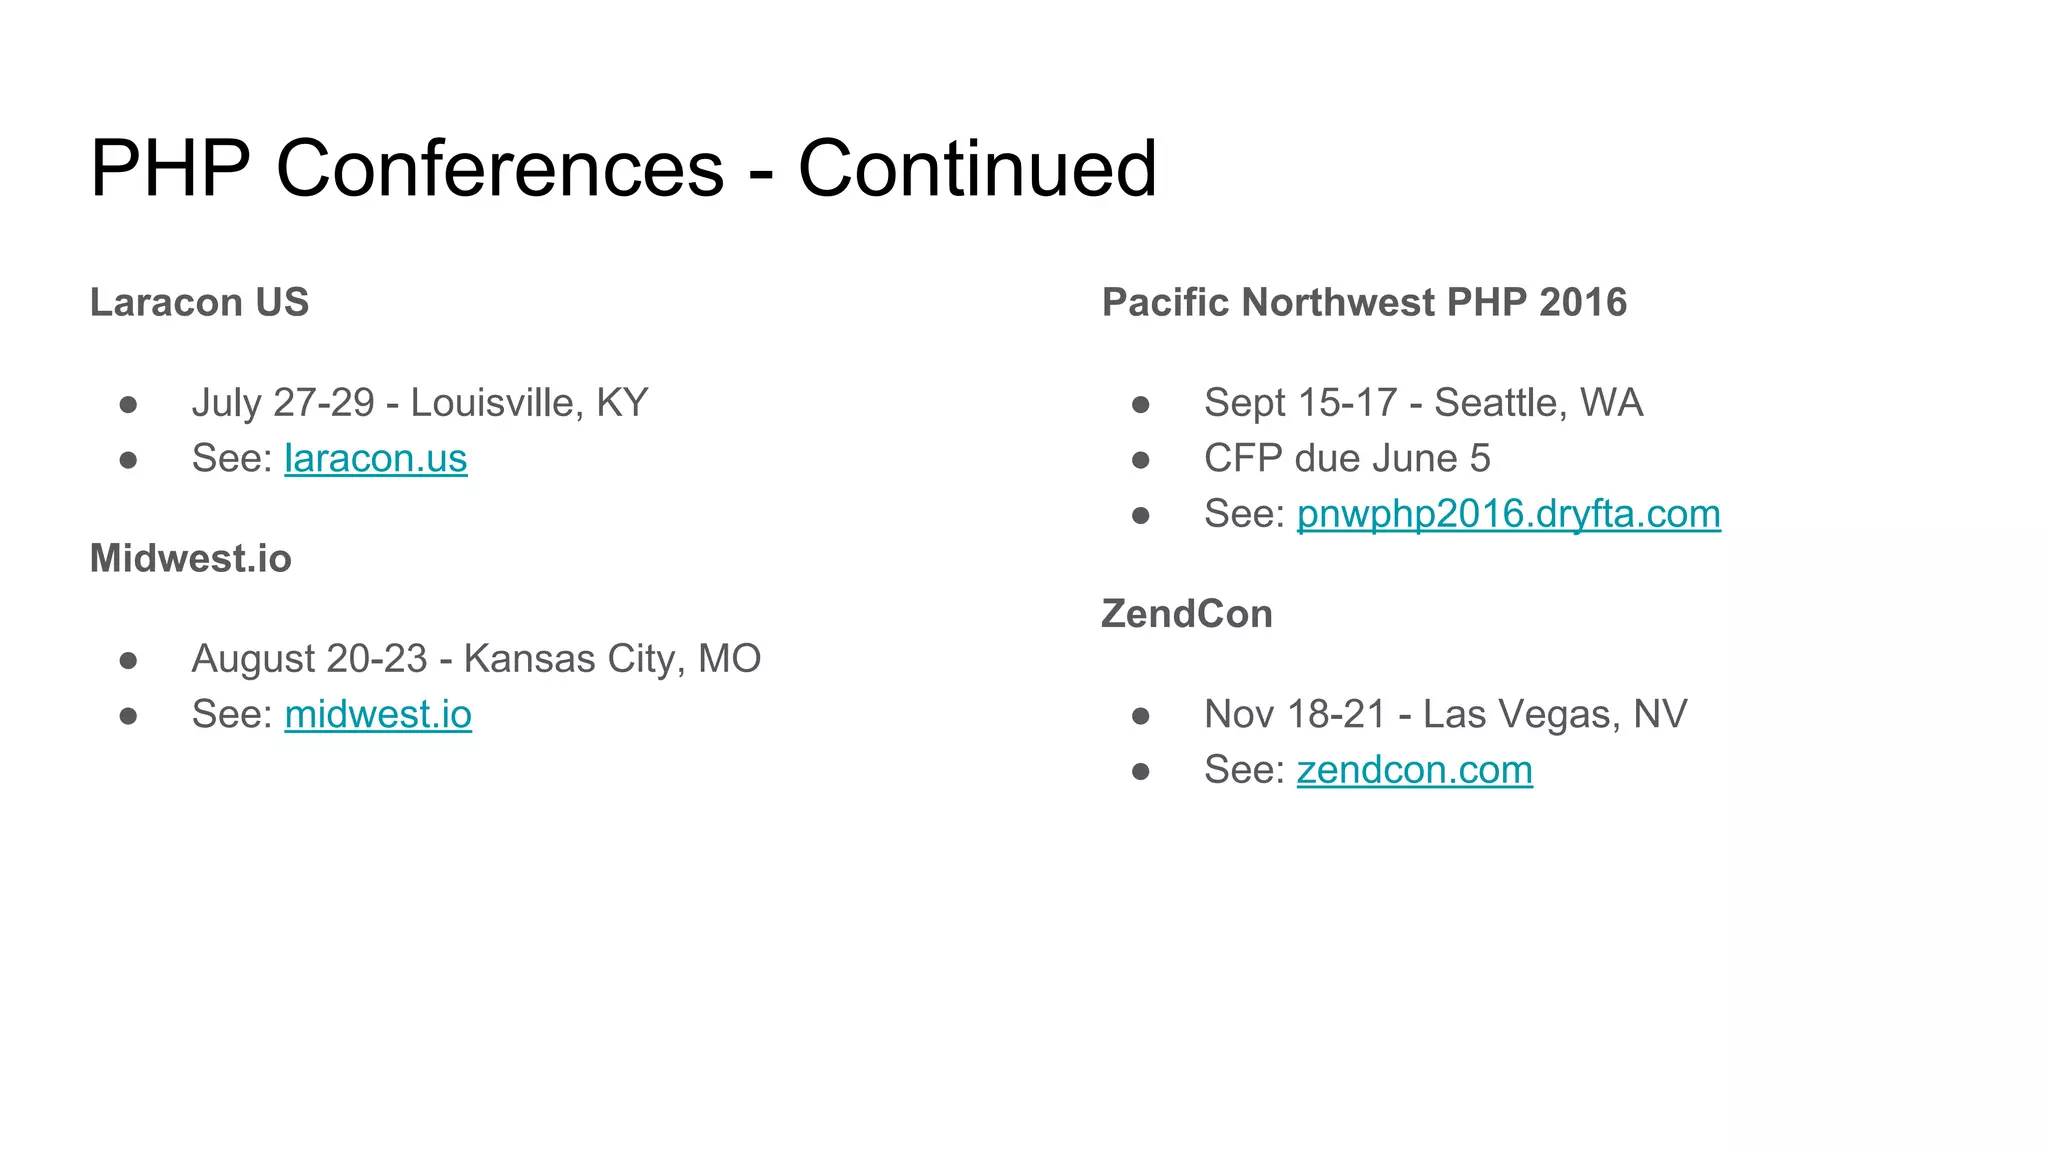Image resolution: width=2048 pixels, height=1152 pixels.
Task: Click the August 20-23 Kansas City line
Action: [477, 659]
